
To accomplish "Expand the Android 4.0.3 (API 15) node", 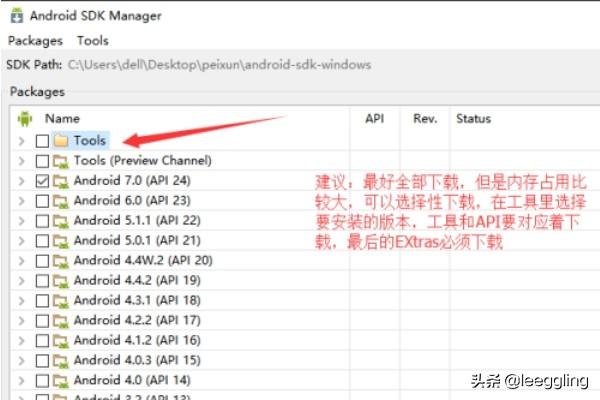I will pyautogui.click(x=21, y=361).
